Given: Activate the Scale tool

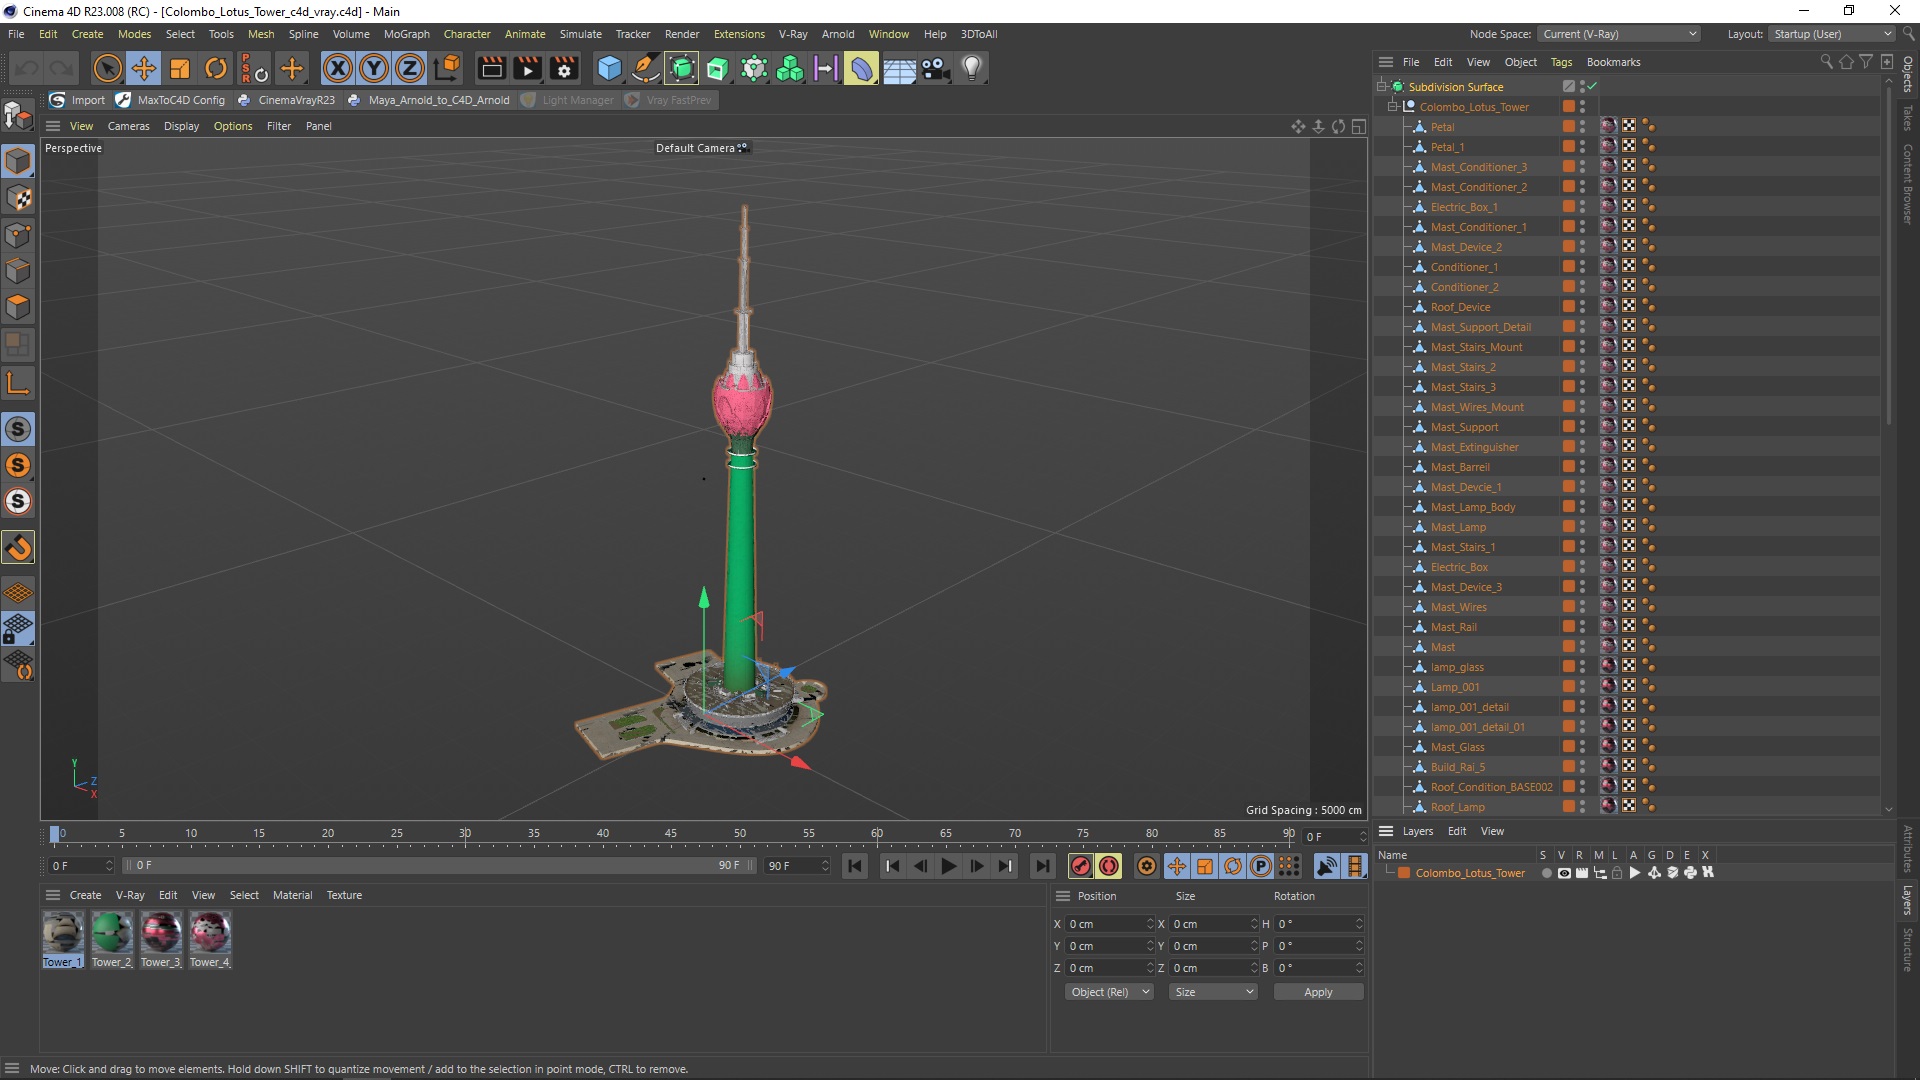Looking at the screenshot, I should [x=180, y=68].
